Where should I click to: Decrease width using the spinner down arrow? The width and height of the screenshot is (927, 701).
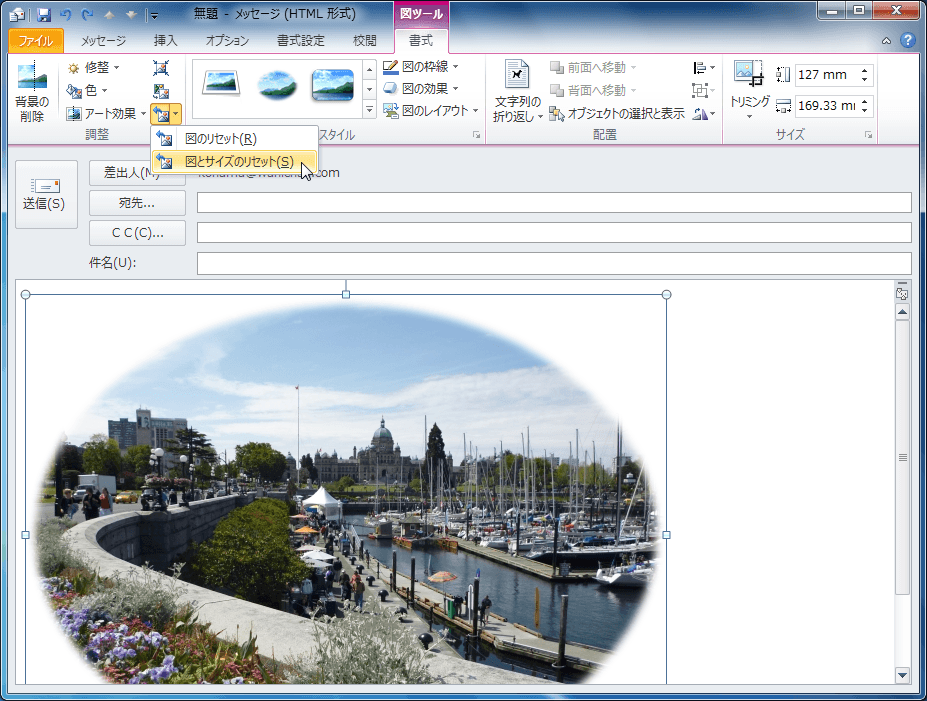[x=864, y=111]
